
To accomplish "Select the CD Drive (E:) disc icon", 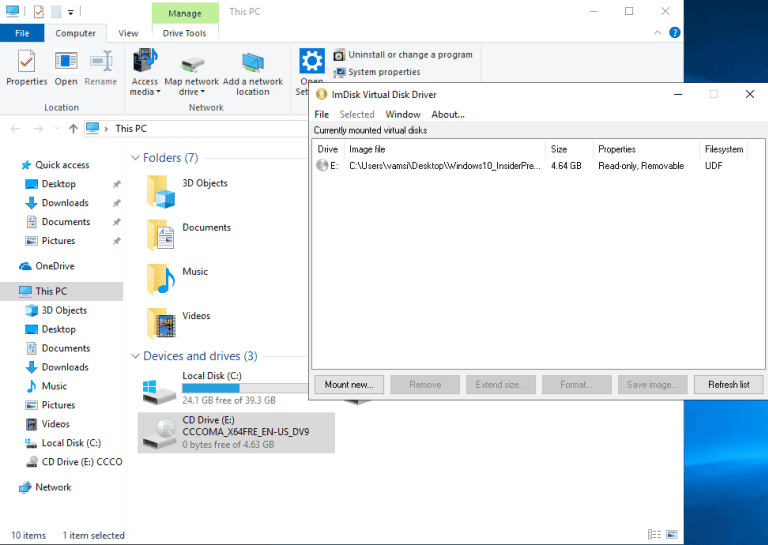I will [159, 434].
